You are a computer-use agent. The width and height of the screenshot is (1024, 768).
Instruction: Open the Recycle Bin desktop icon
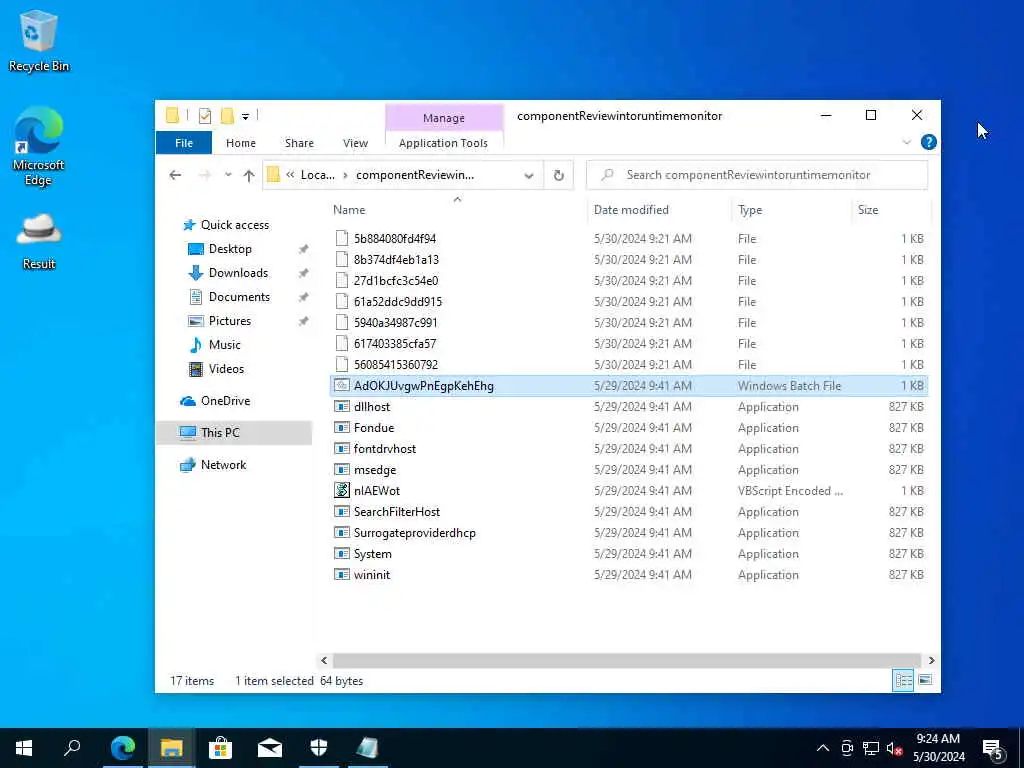tap(39, 40)
